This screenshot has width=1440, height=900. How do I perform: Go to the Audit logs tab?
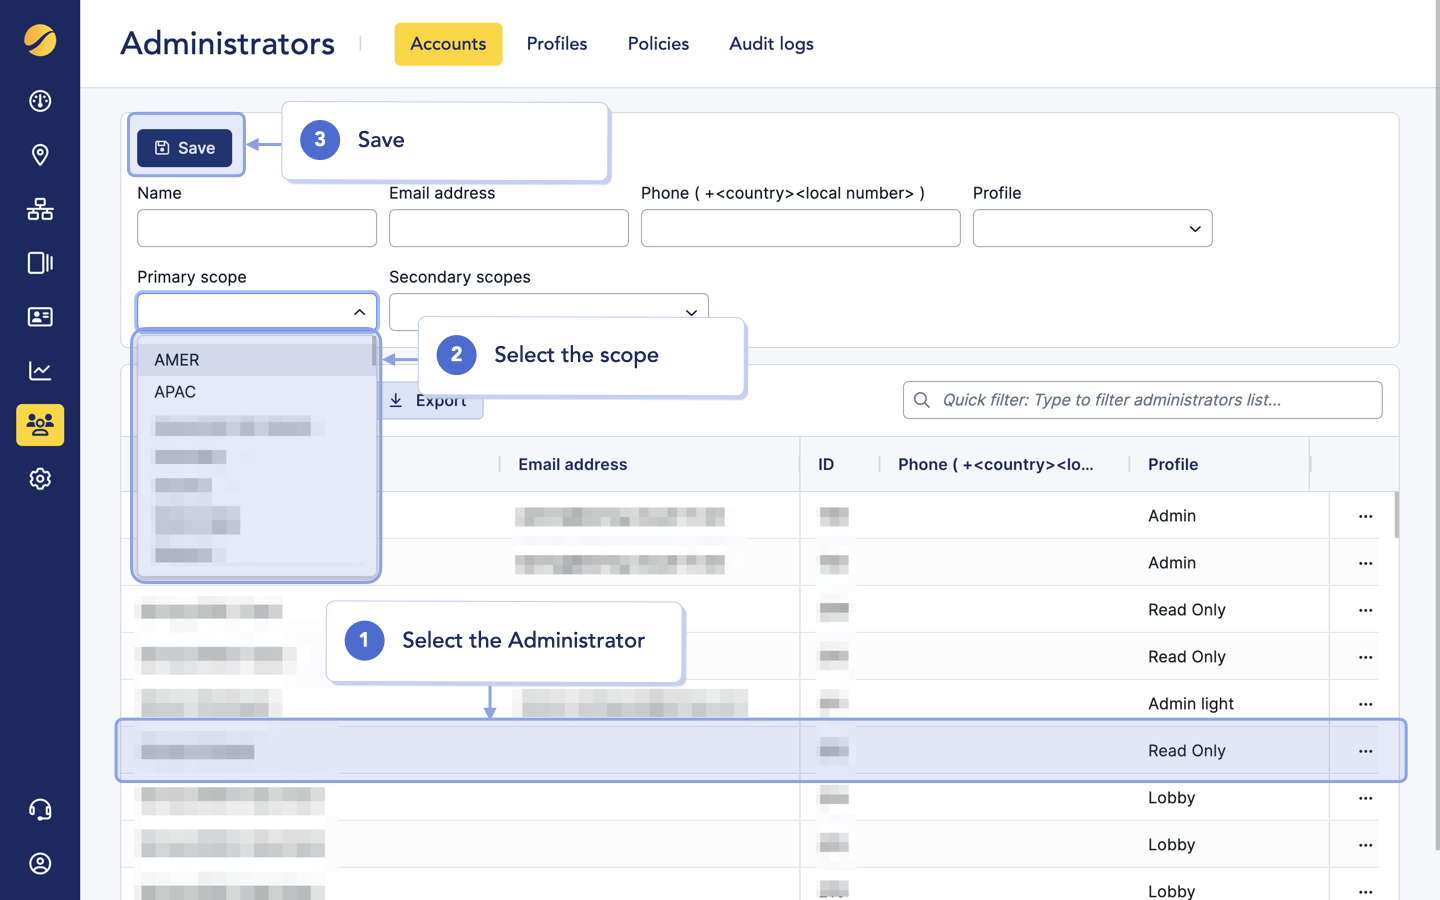coord(771,44)
